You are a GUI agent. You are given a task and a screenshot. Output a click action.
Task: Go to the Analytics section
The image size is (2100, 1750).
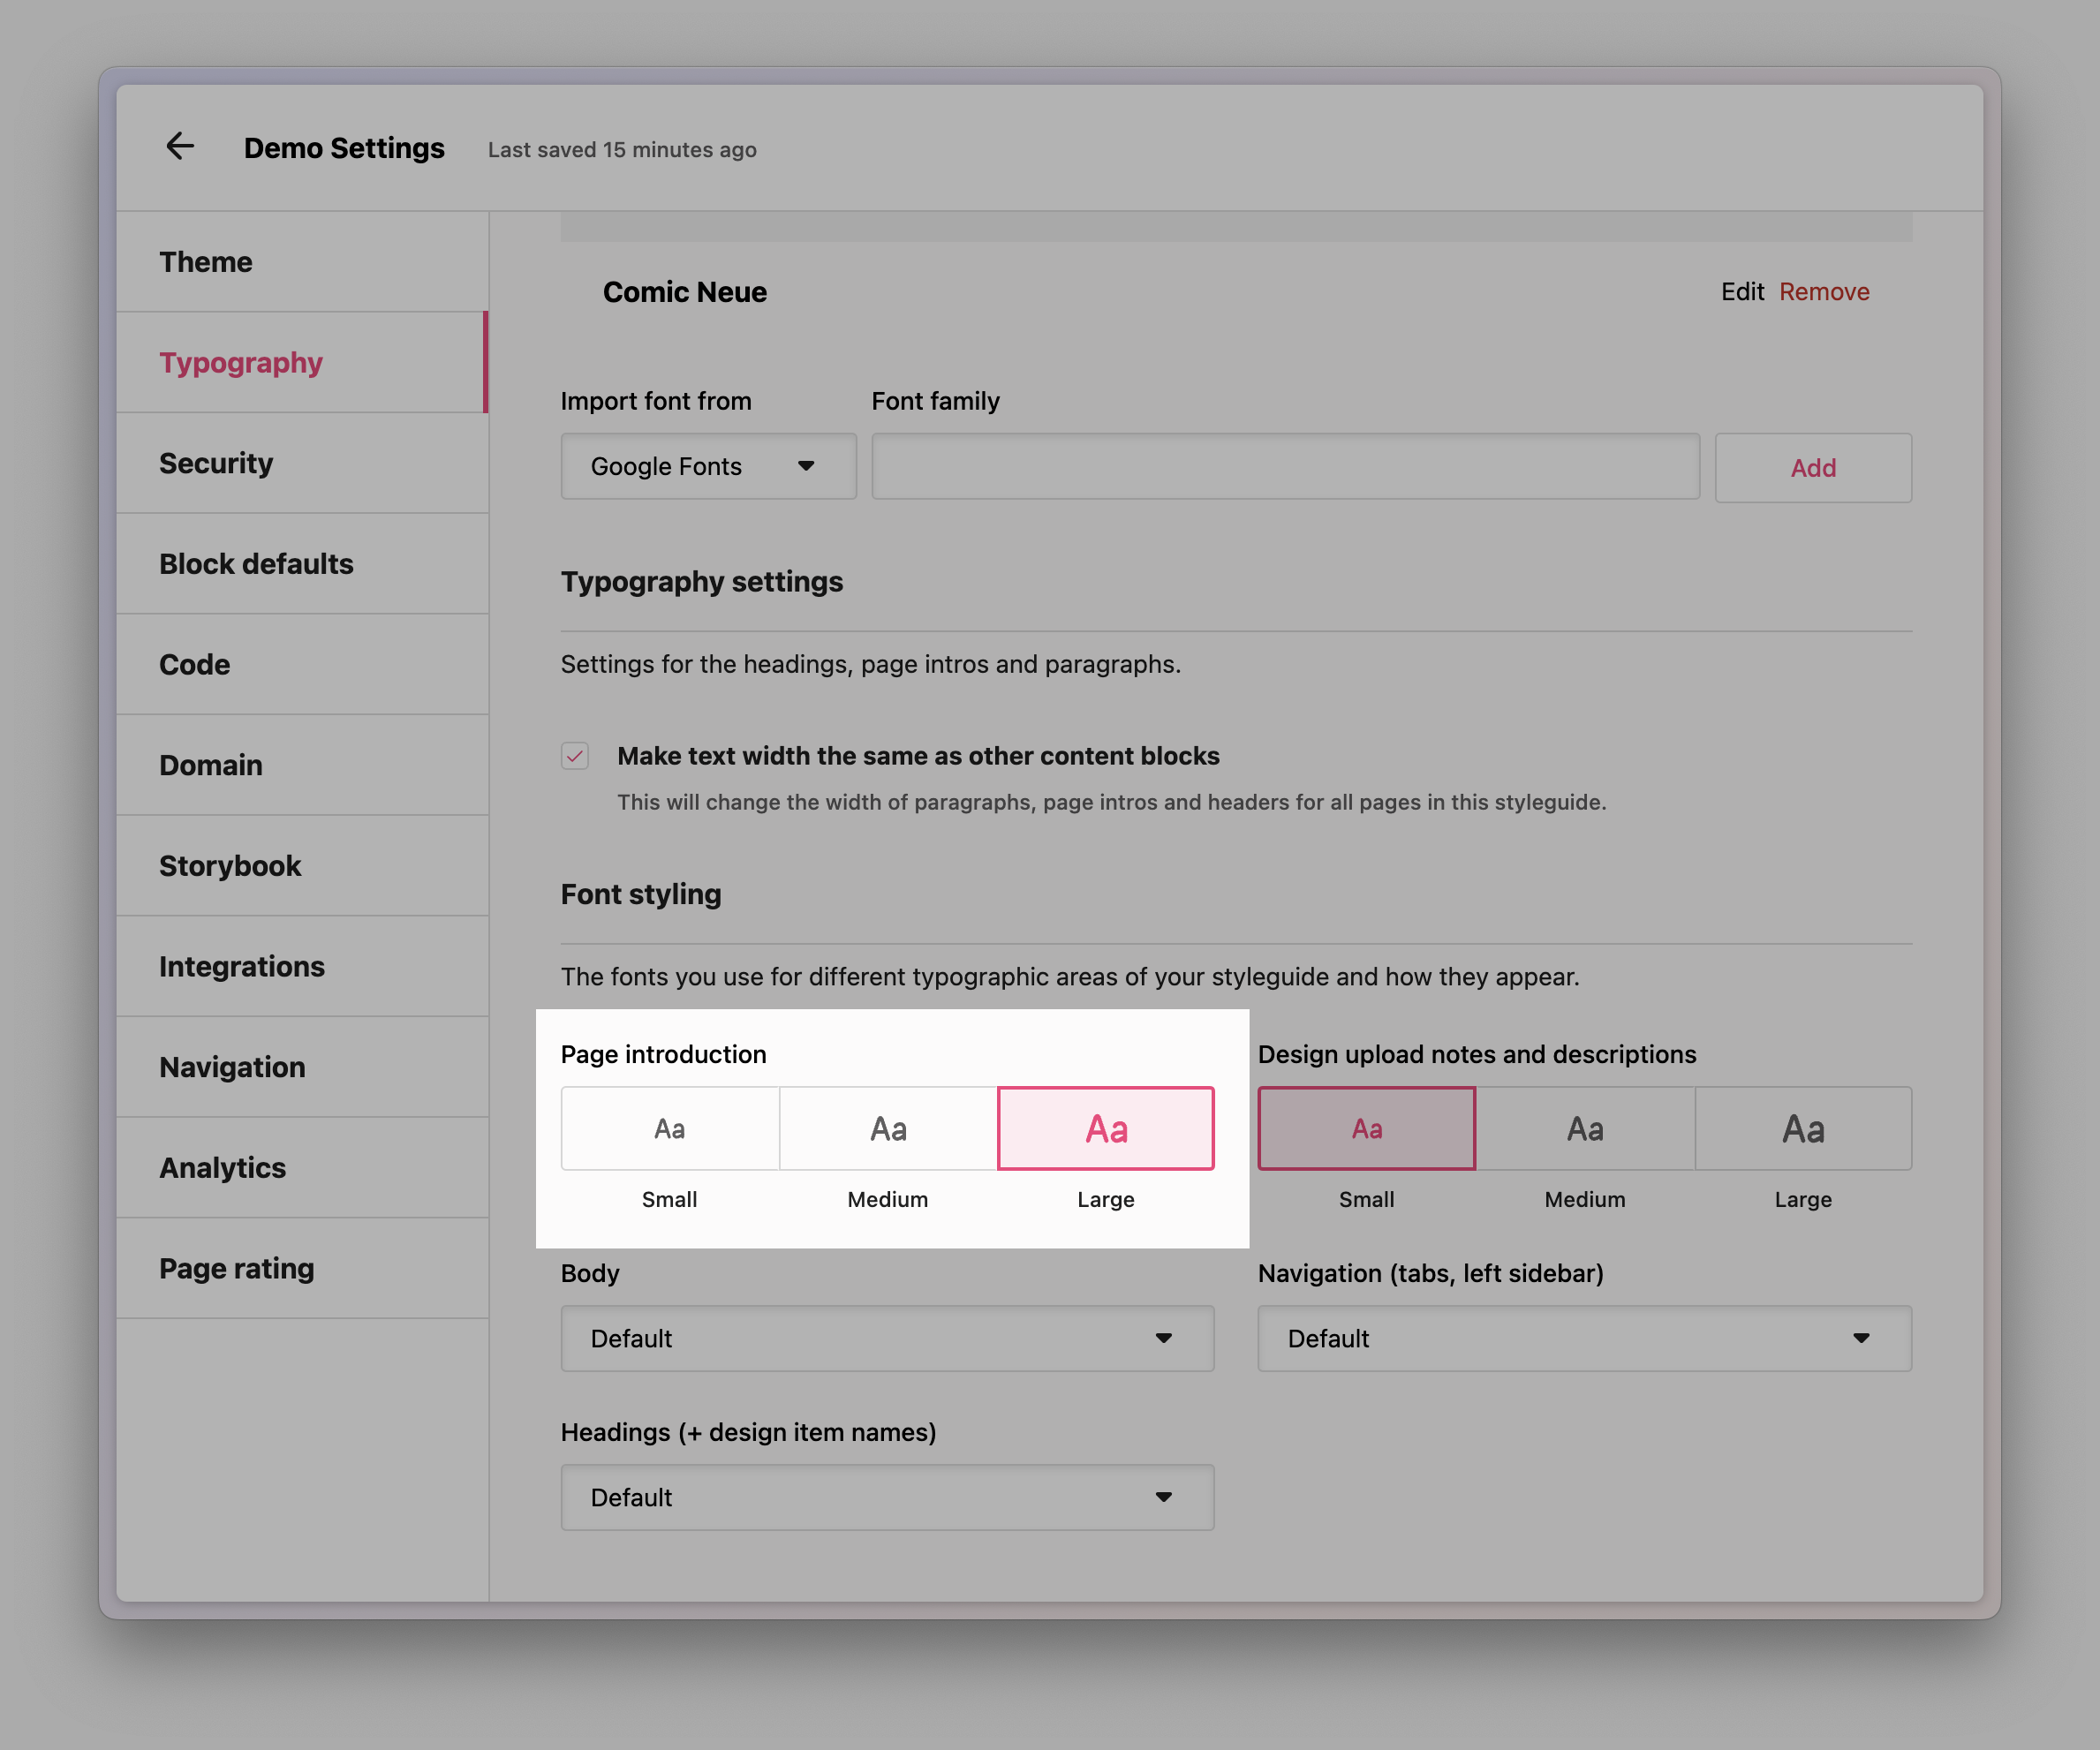[x=223, y=1167]
